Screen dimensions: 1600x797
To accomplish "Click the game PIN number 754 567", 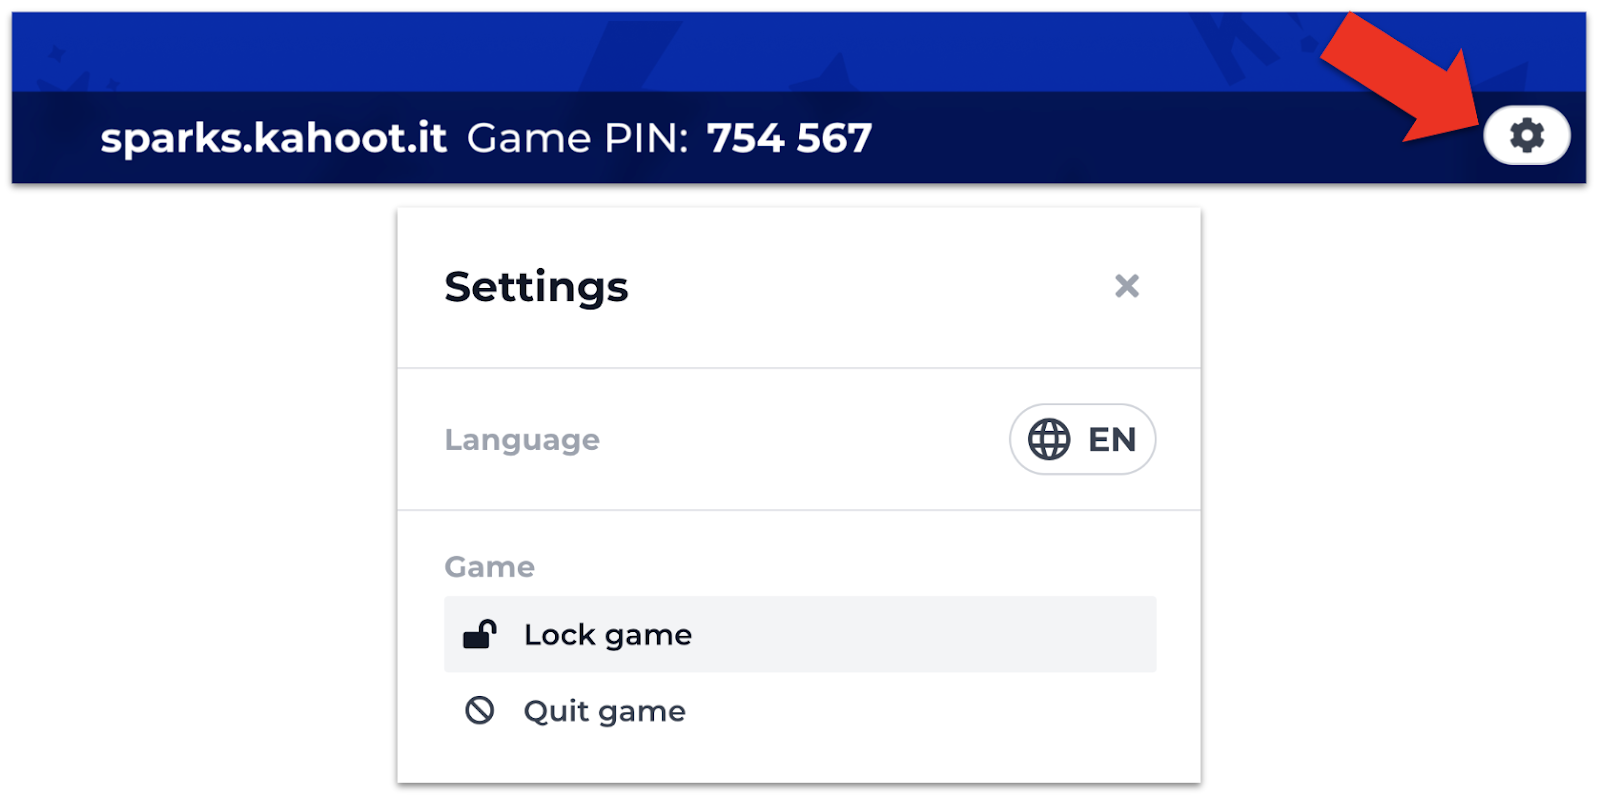I will click(789, 138).
